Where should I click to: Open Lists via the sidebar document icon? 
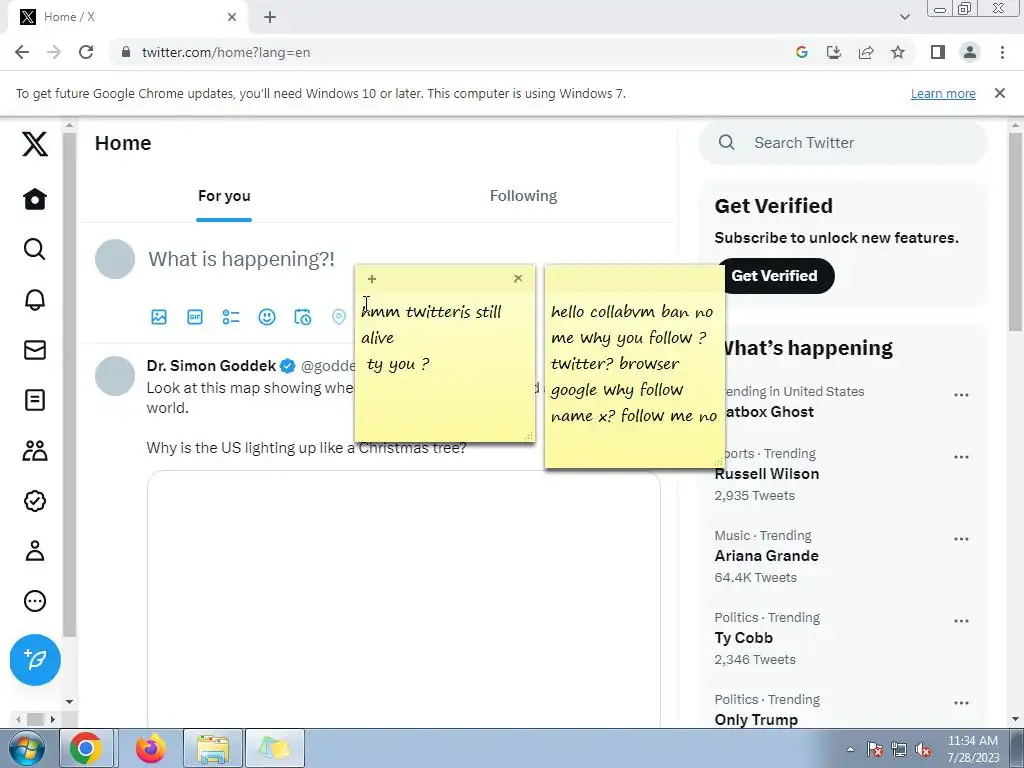coord(35,400)
